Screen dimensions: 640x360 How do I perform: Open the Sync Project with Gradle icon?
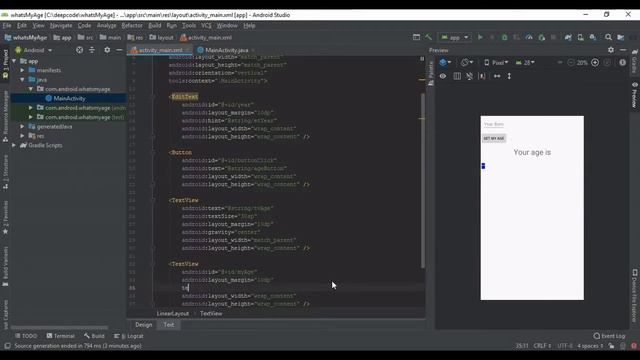click(568, 37)
